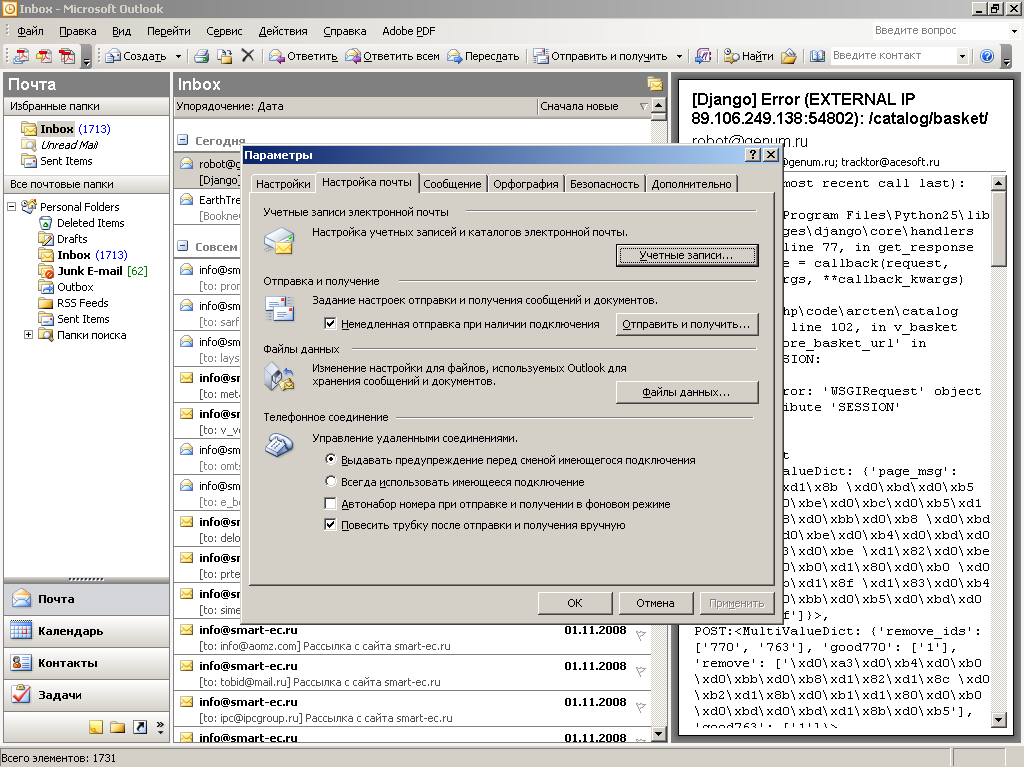Click the Print icon in the toolbar

point(201,56)
